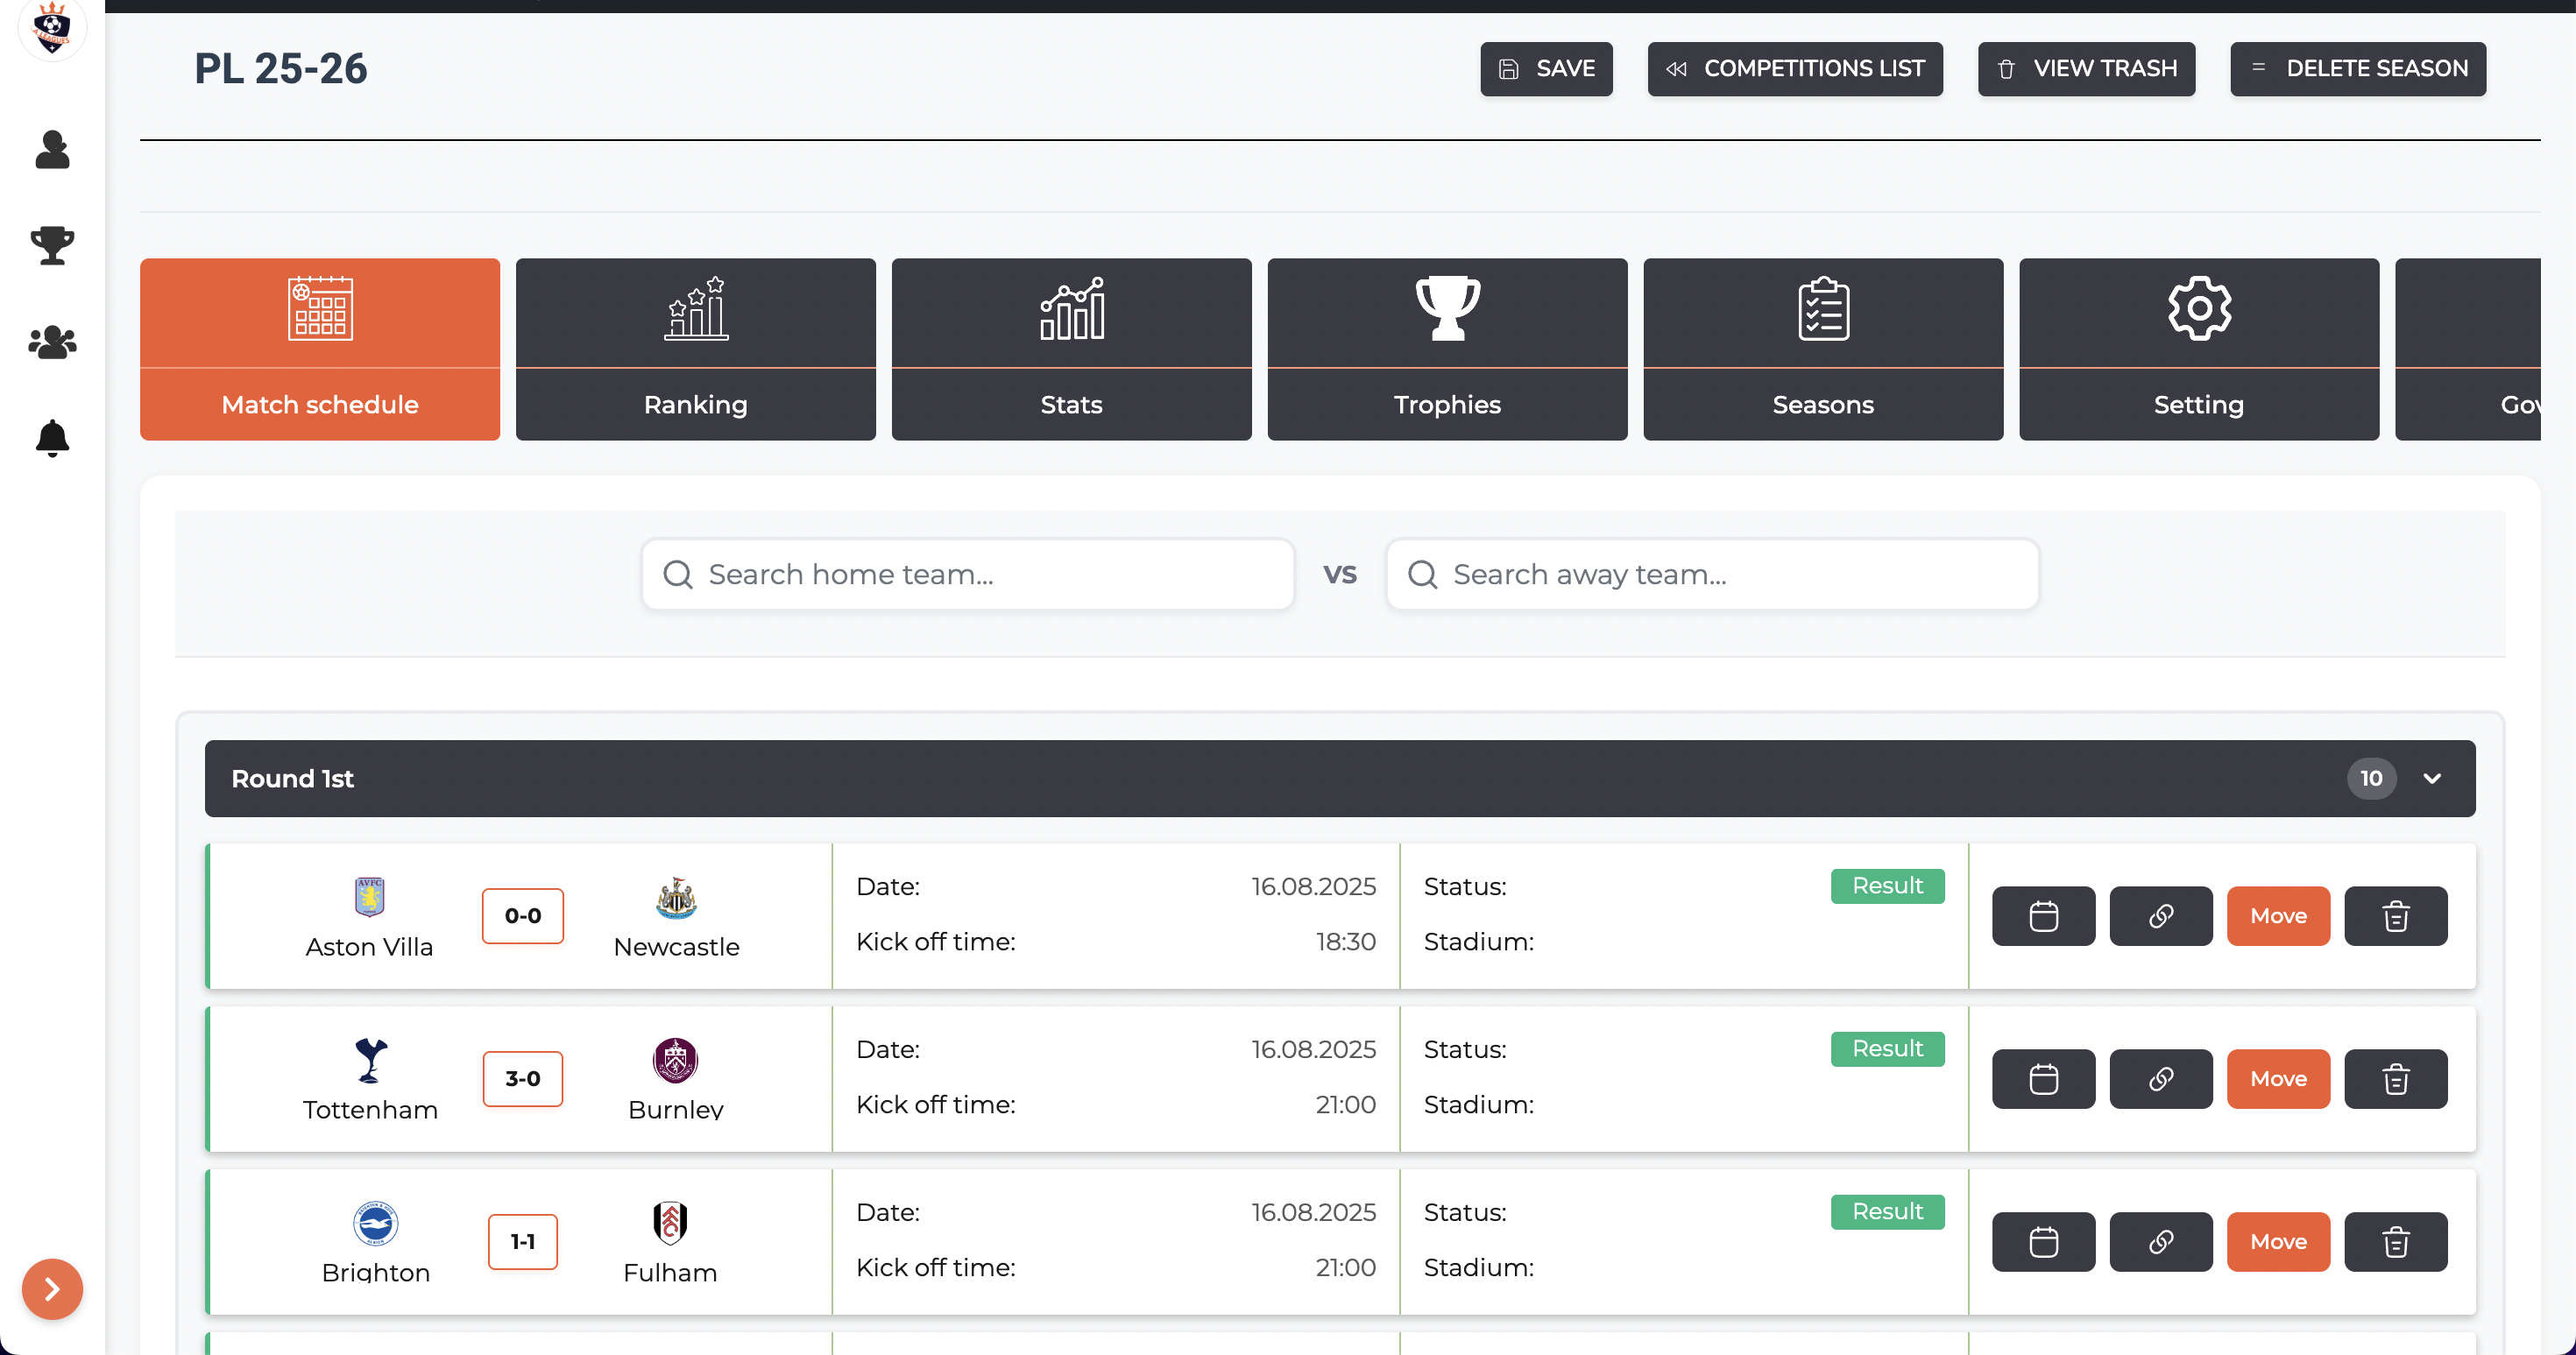Screen dimensions: 2576x1355
Task: Click the user profile icon in the sidebar
Action: 52,150
